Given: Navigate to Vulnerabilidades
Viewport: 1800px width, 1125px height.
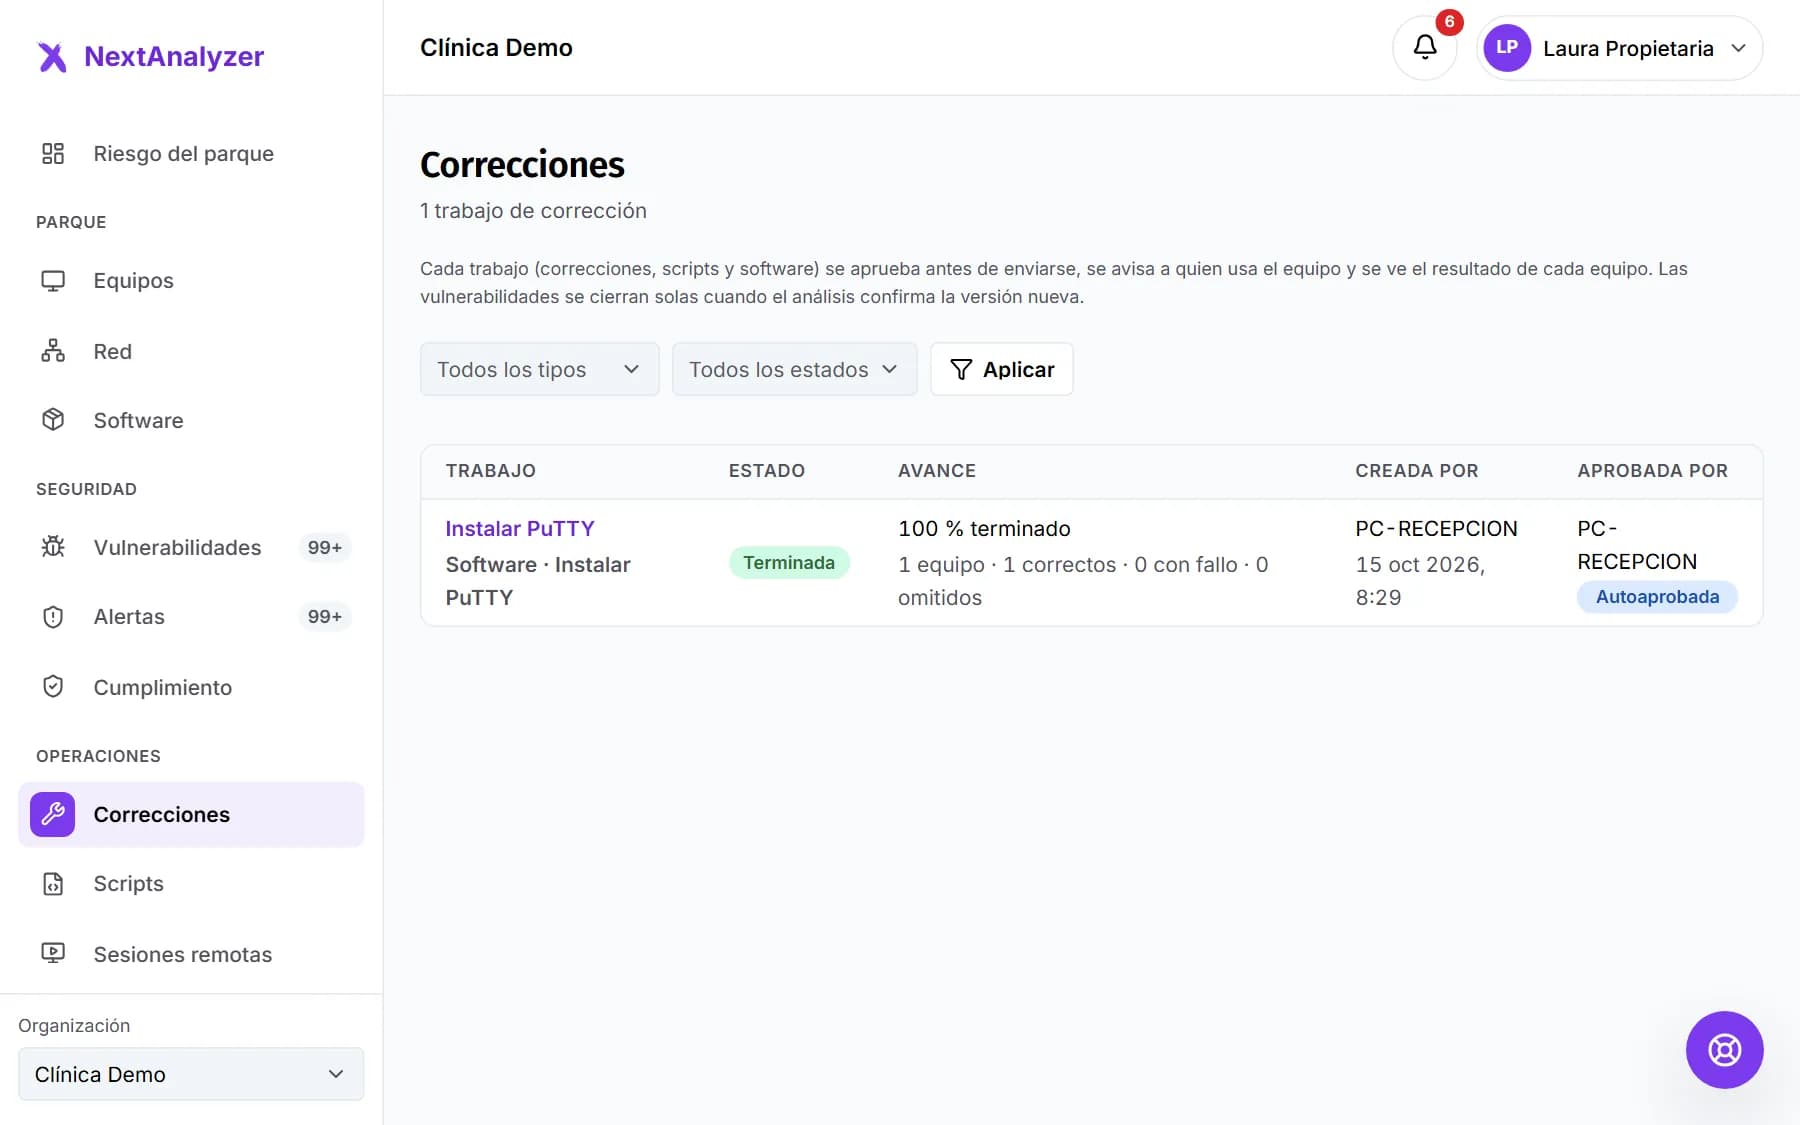Looking at the screenshot, I should 191,547.
